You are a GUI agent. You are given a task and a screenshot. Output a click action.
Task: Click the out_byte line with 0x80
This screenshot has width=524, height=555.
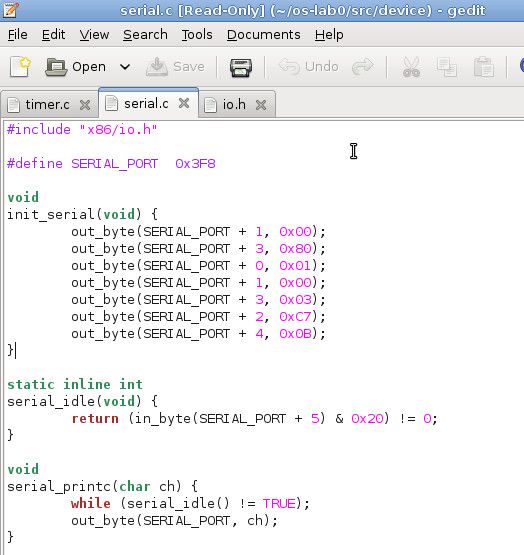point(198,248)
